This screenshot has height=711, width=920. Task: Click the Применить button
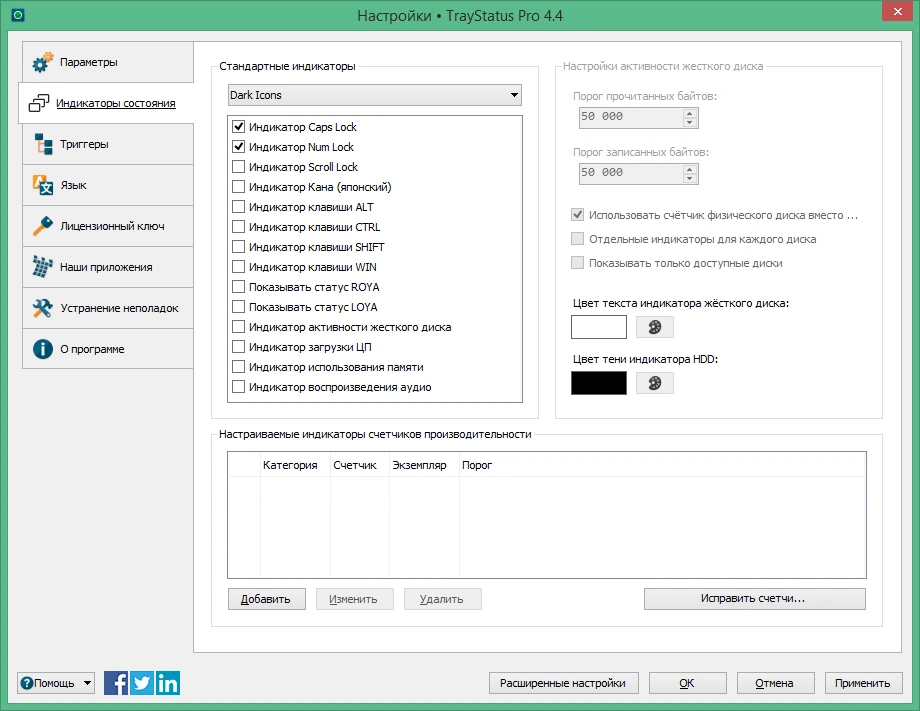(864, 683)
